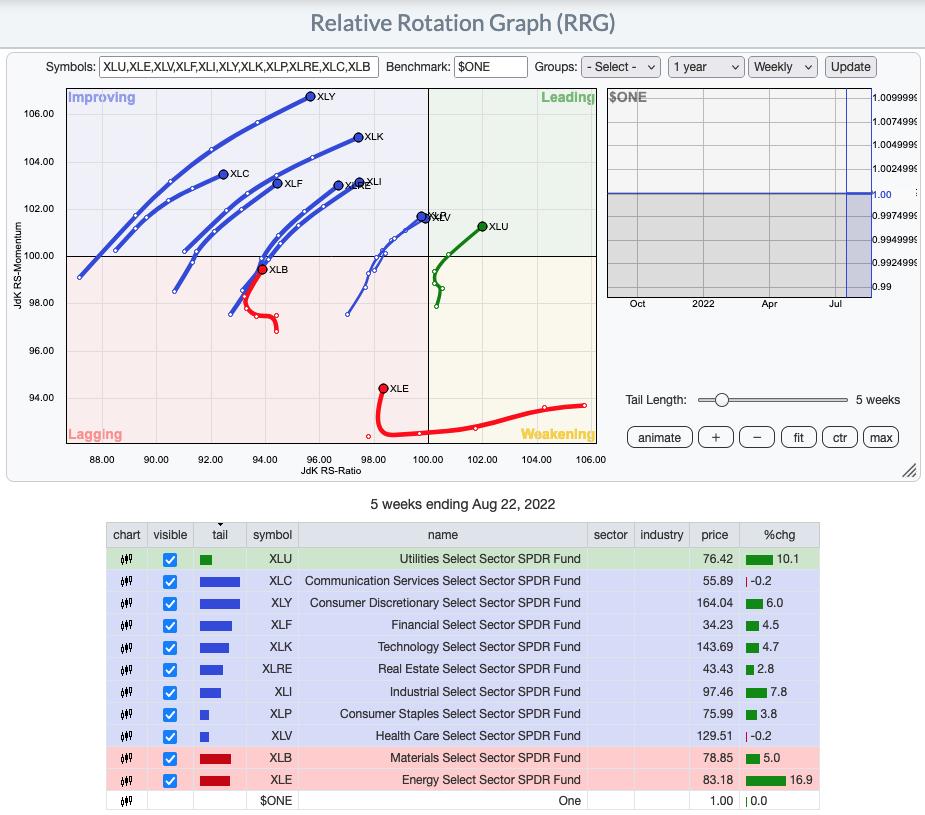Open chart icon for XLU row
This screenshot has width=925, height=815.
coord(126,559)
